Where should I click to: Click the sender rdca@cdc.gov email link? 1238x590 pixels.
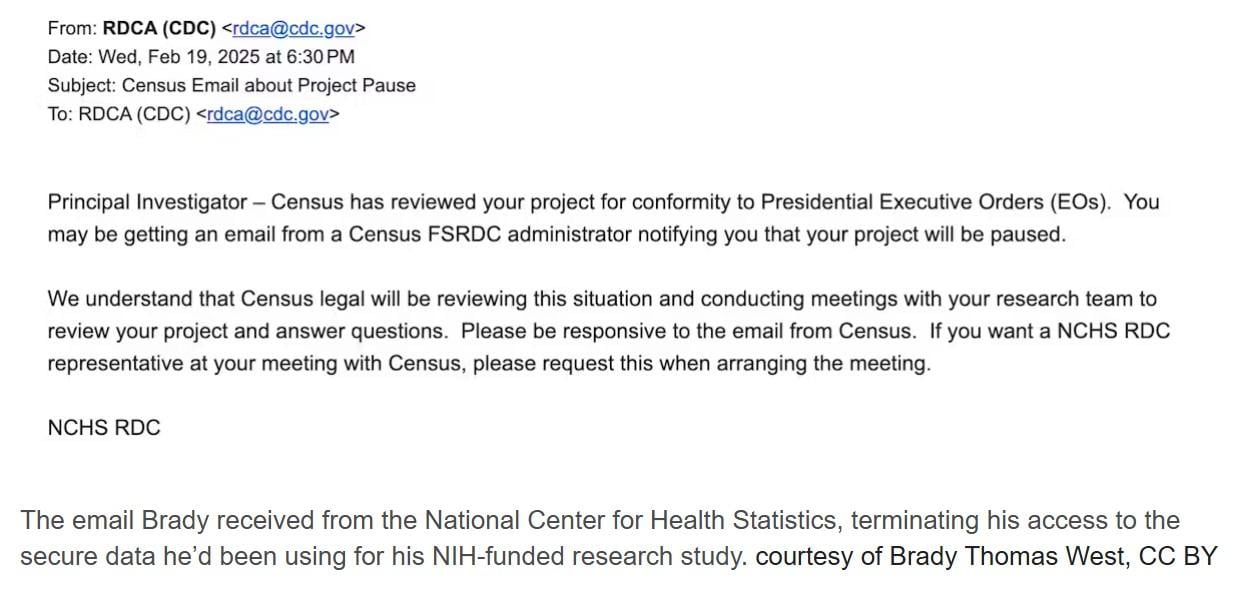[293, 28]
